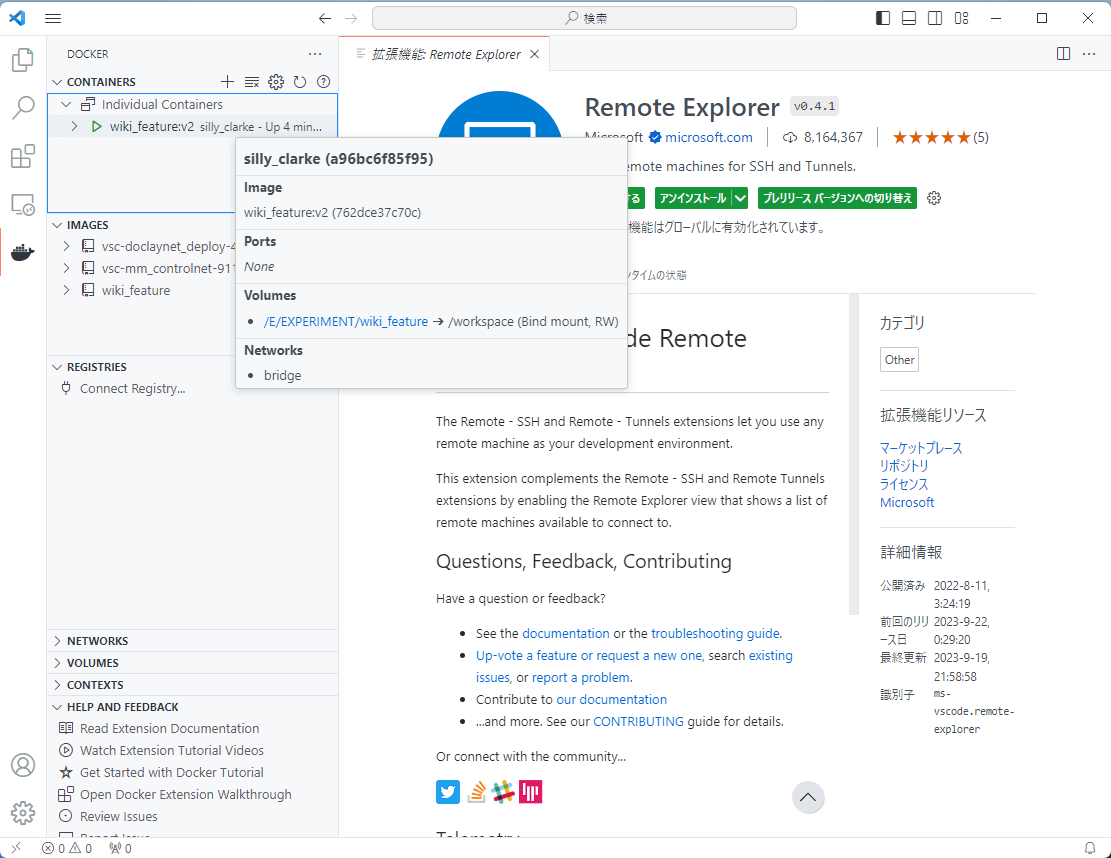1111x858 pixels.
Task: Expand the CONTEXTS section
Action: (57, 685)
